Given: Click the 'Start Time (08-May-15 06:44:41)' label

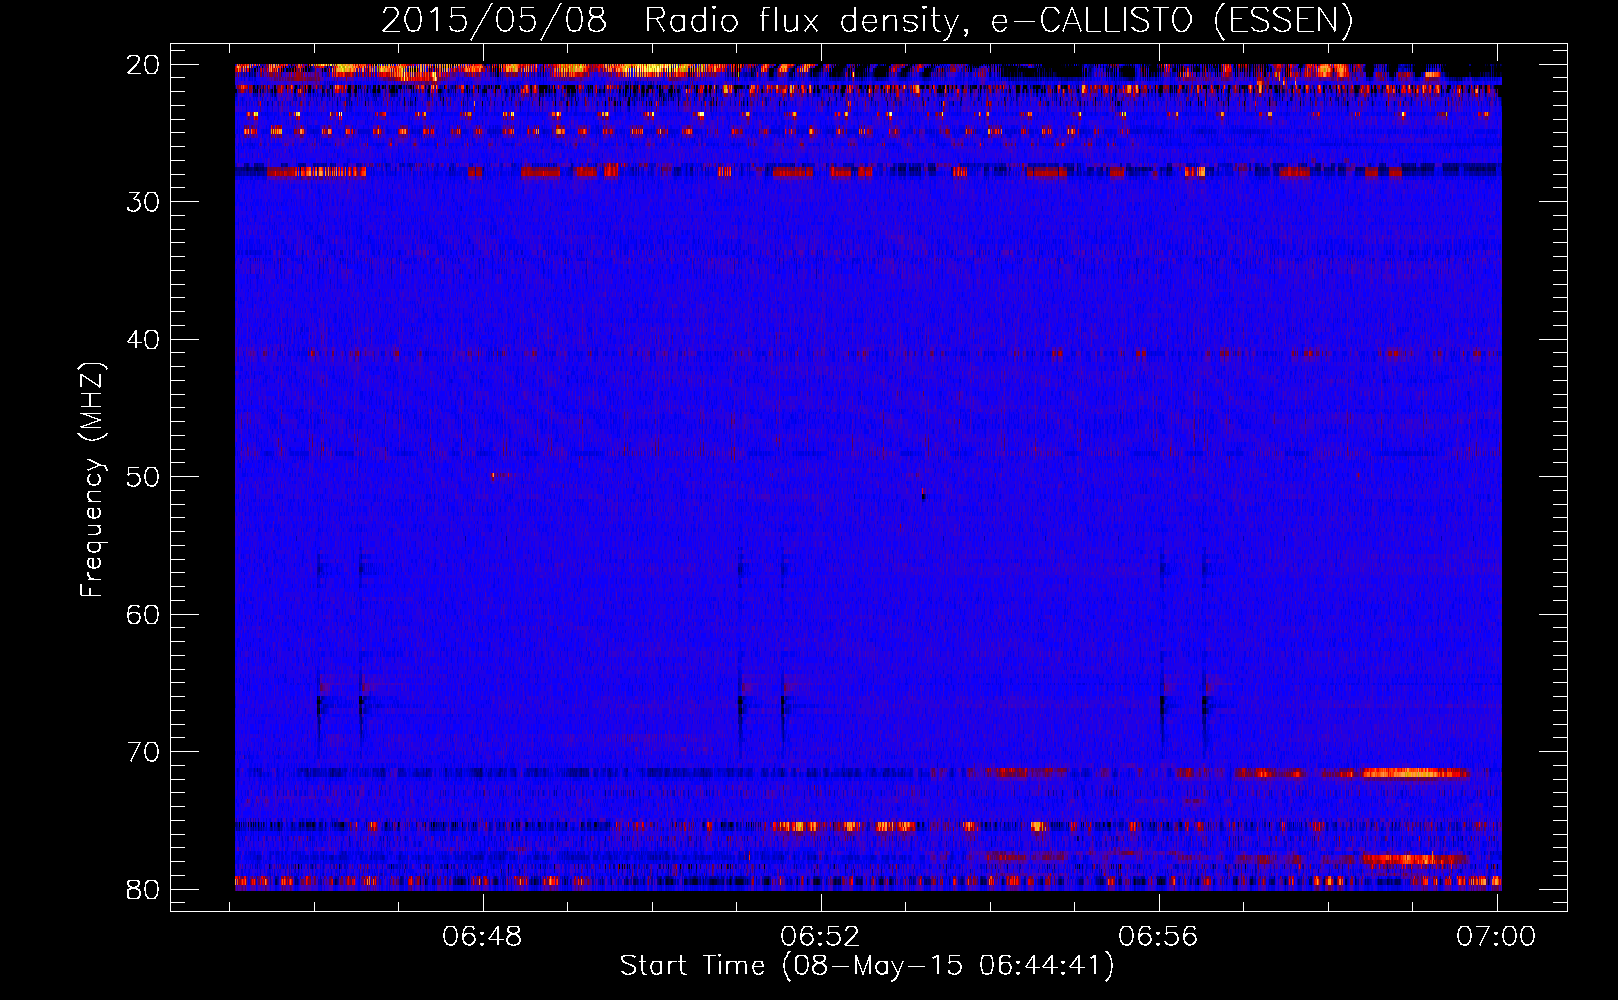Looking at the screenshot, I should 867,965.
